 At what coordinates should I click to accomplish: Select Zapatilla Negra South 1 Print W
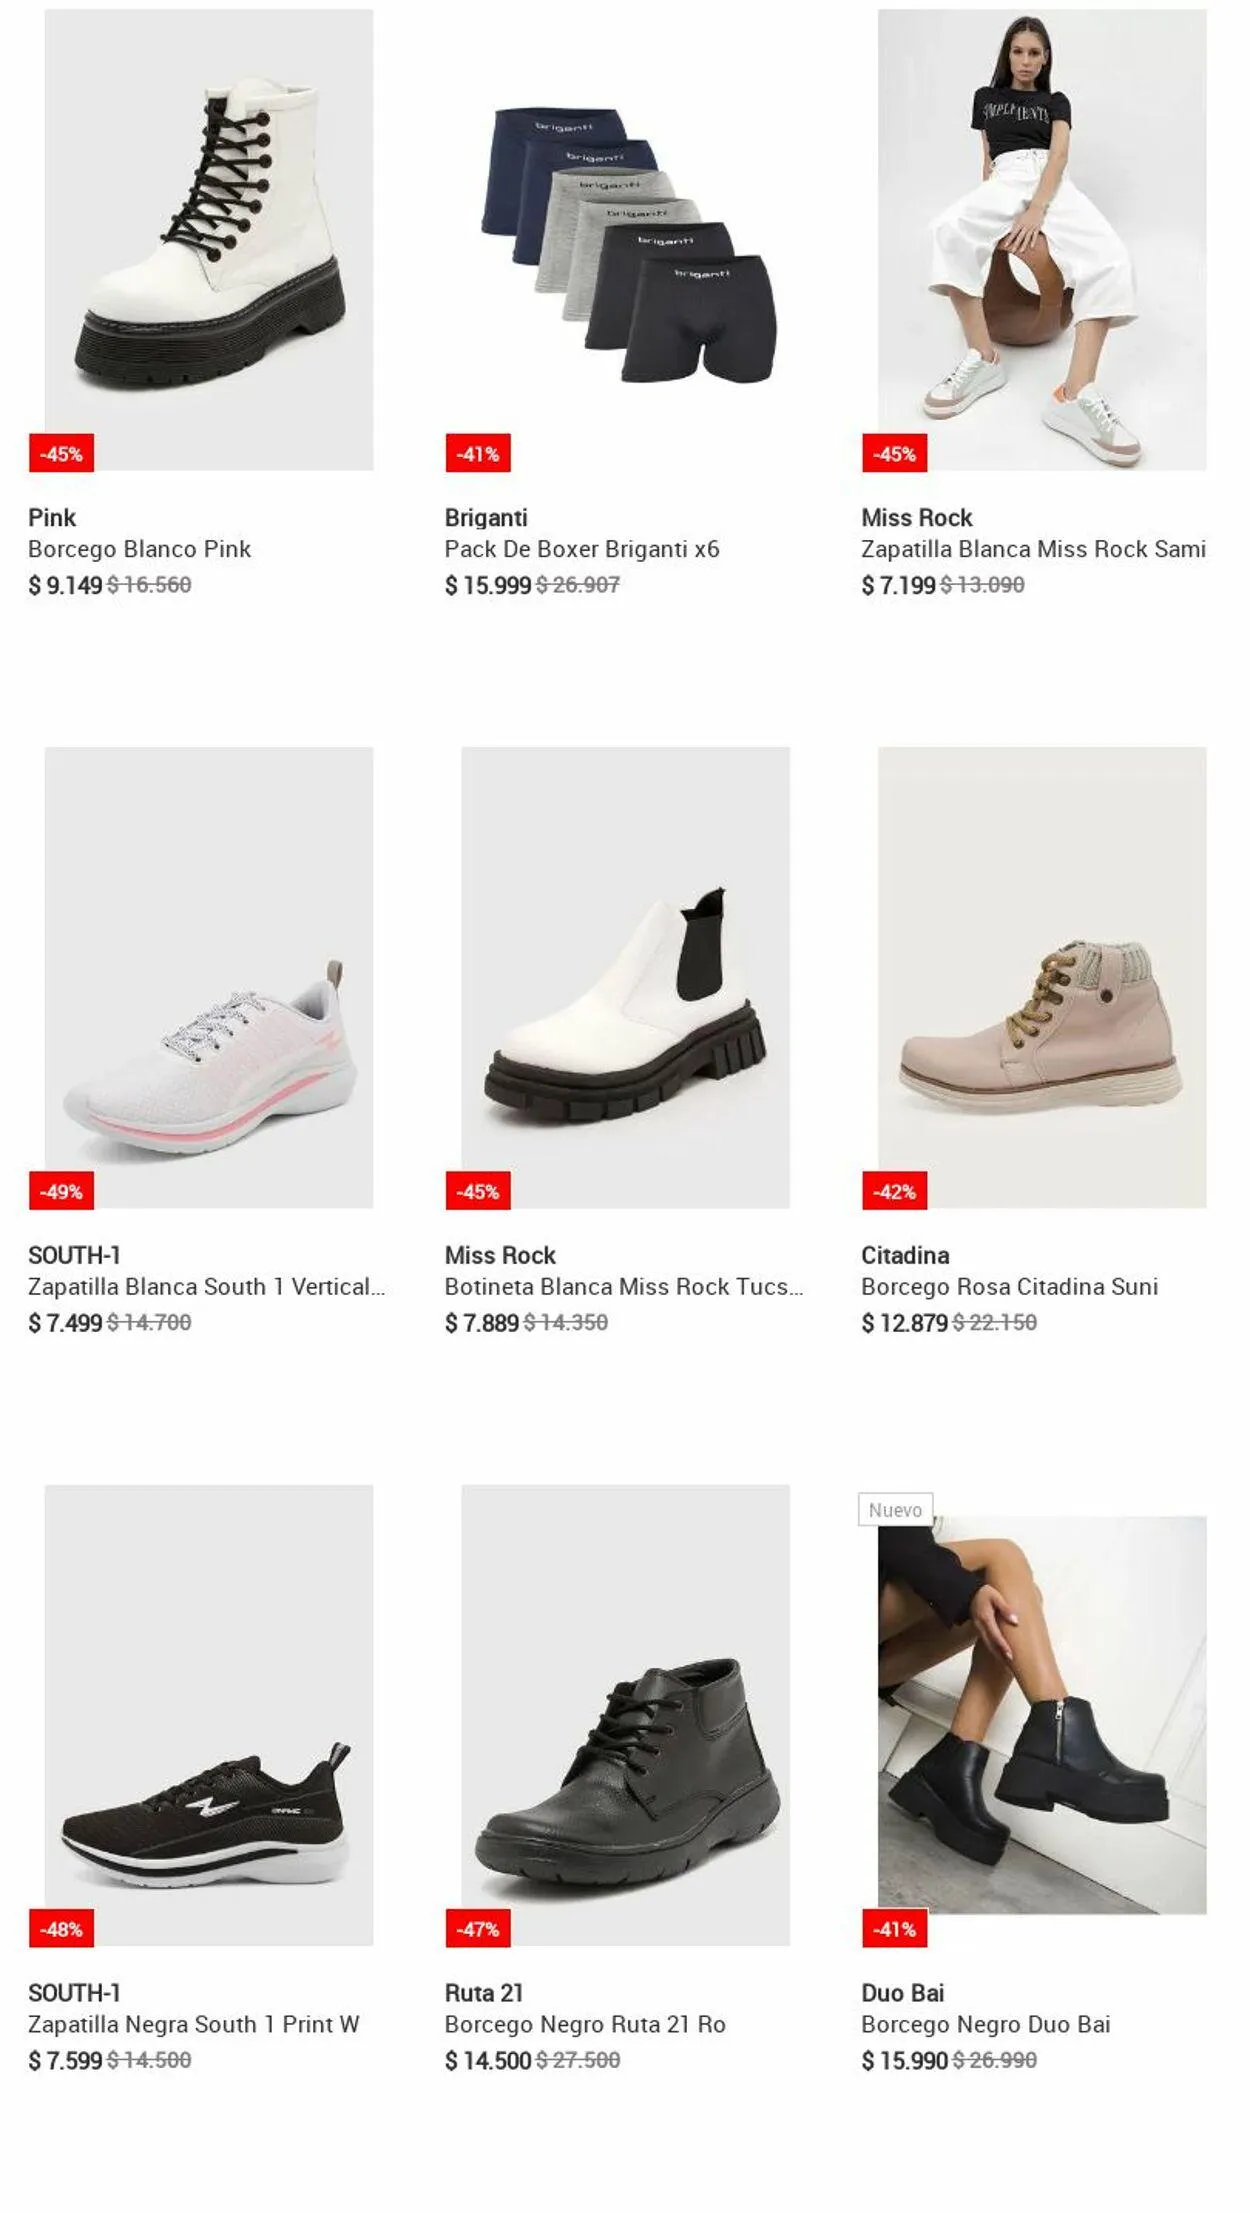pos(193,2024)
